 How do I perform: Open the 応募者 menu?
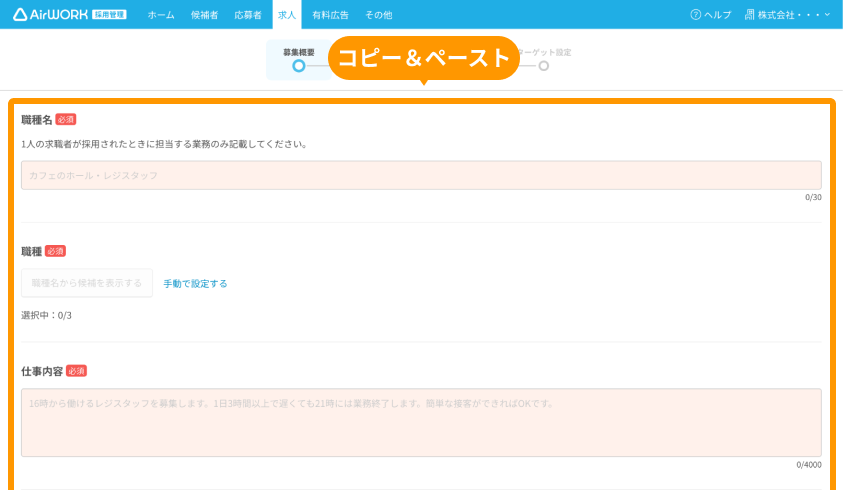[x=248, y=15]
